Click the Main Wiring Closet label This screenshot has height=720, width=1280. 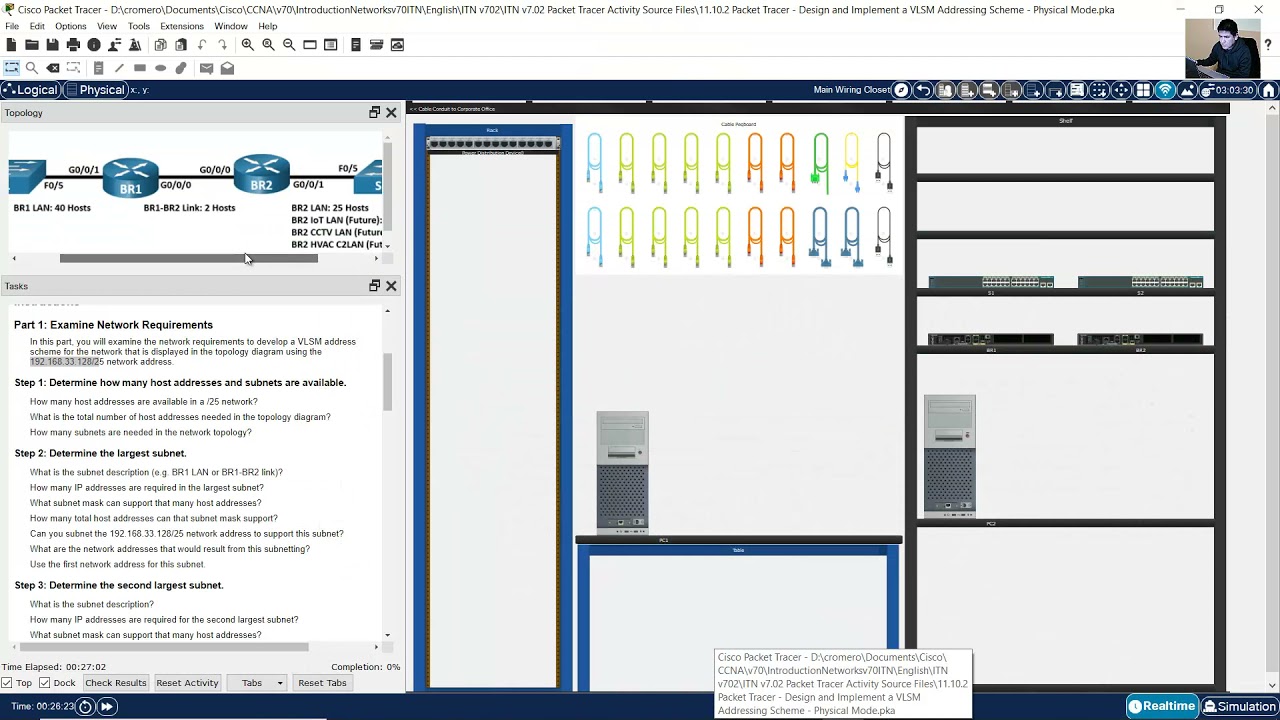click(x=852, y=90)
